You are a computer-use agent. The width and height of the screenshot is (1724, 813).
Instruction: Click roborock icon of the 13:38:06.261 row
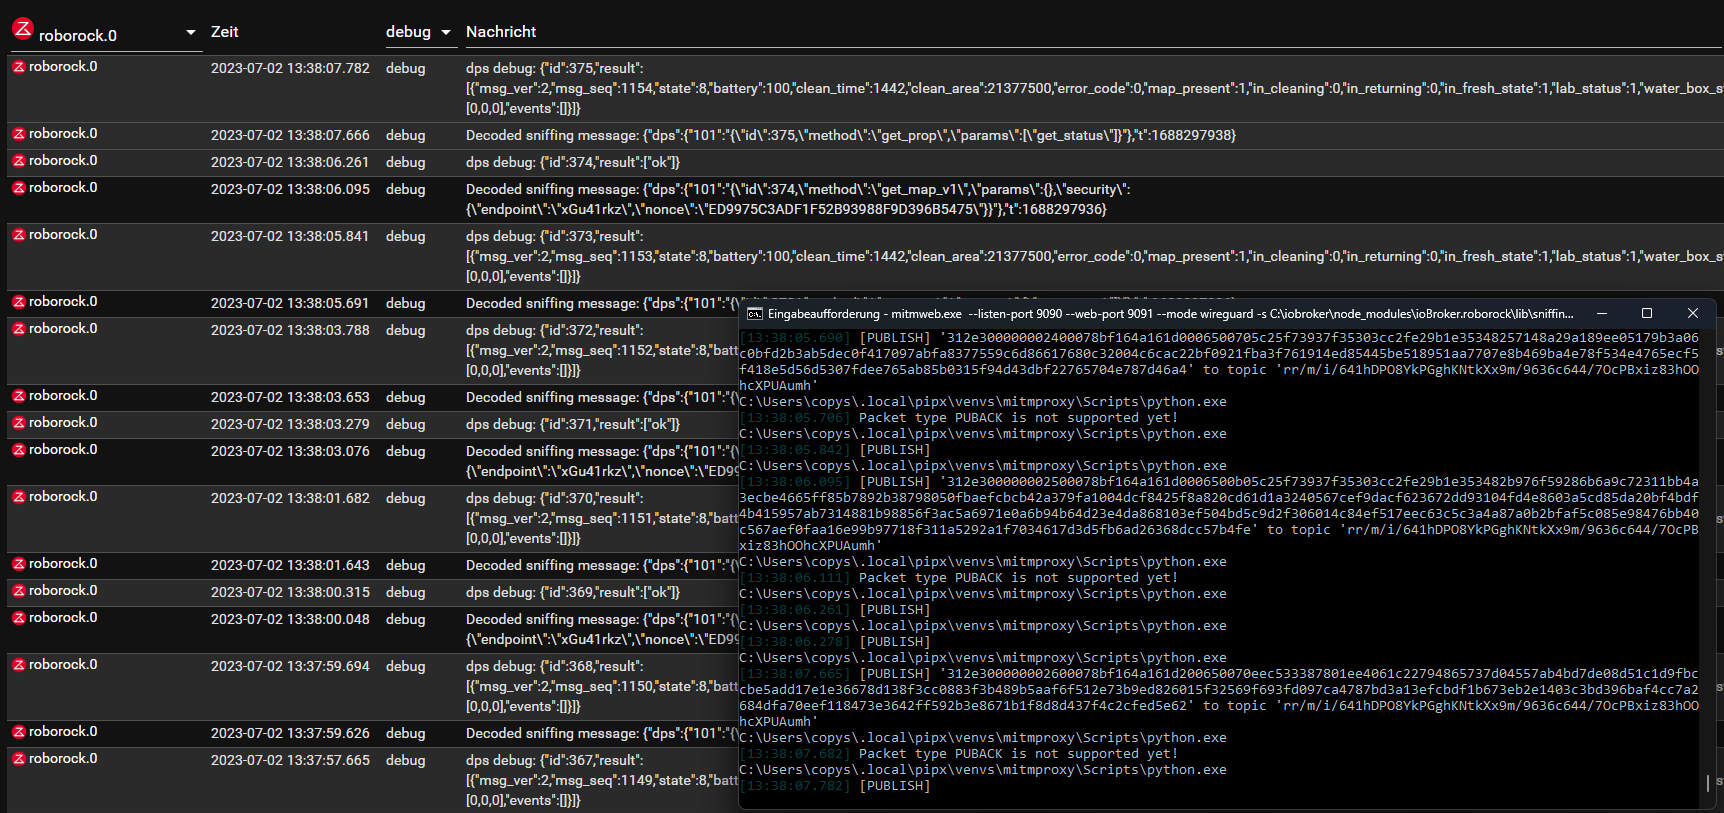click(19, 161)
